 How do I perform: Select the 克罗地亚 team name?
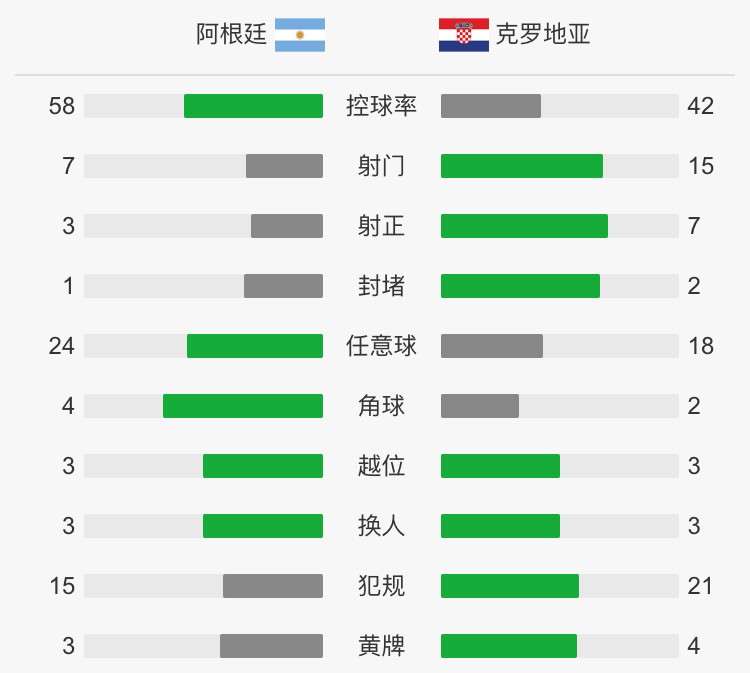(x=543, y=34)
